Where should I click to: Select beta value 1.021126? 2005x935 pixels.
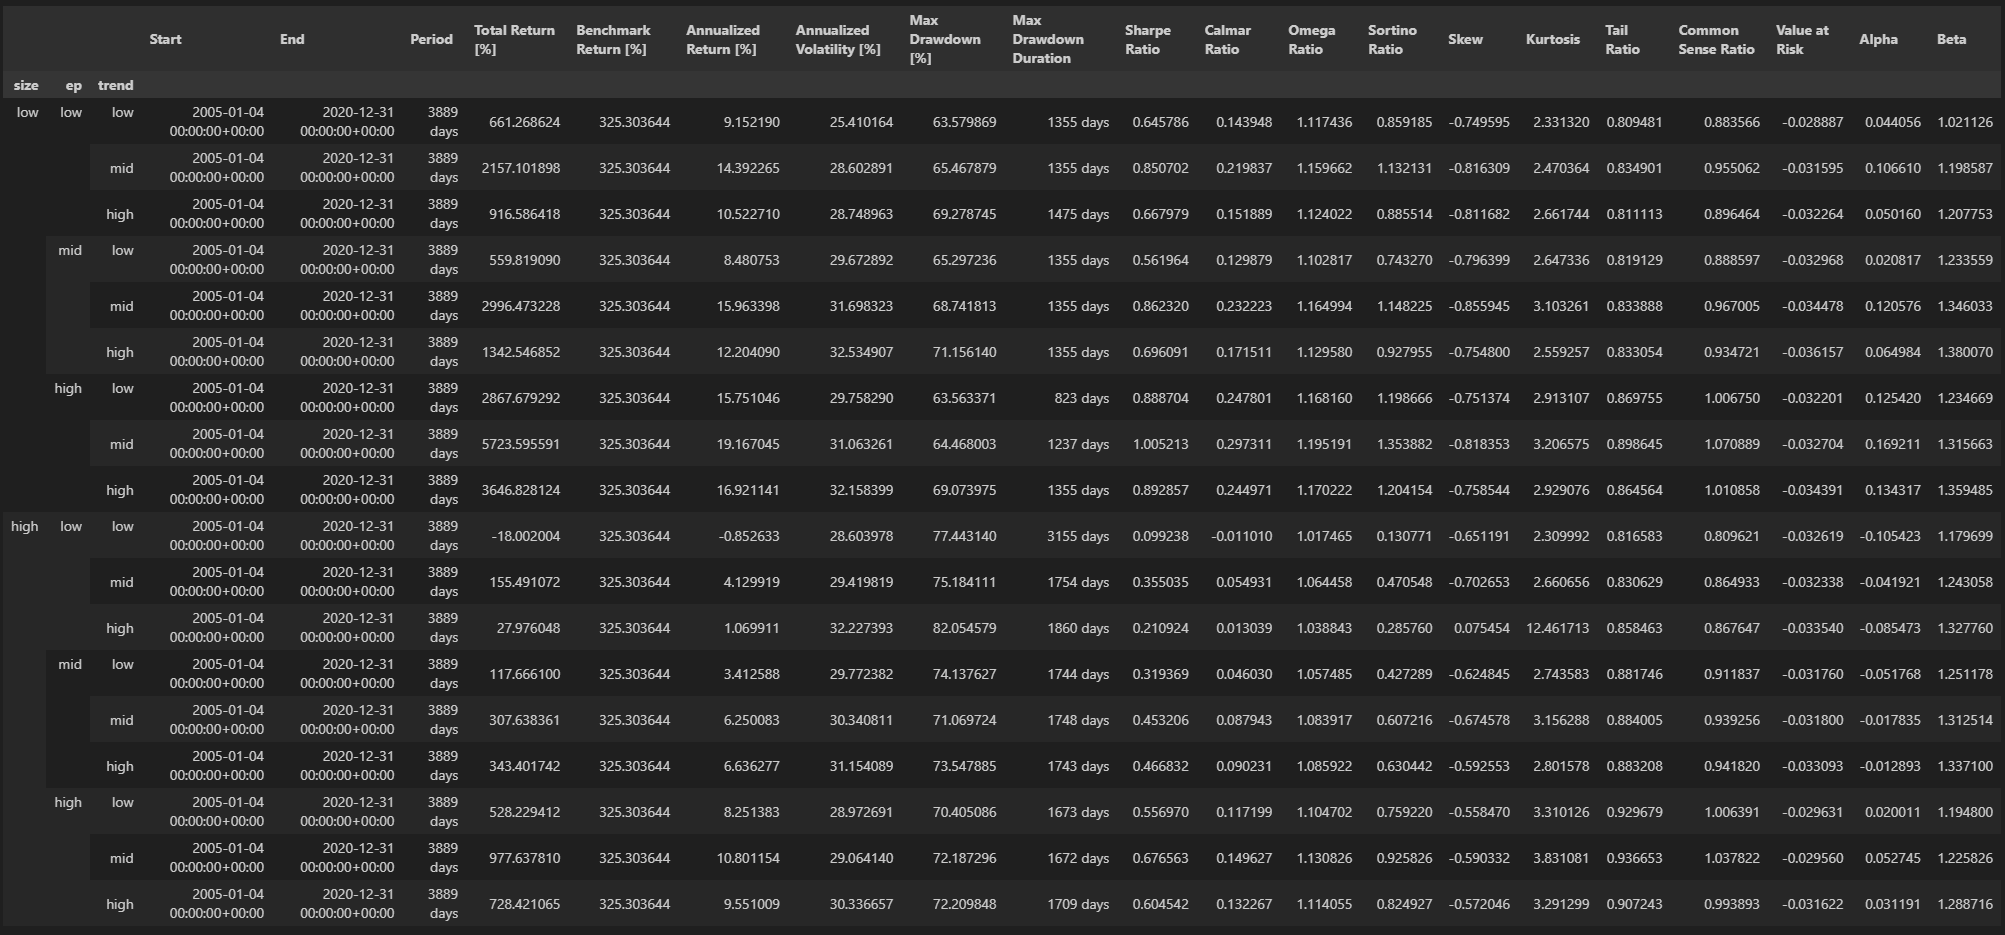[1965, 122]
